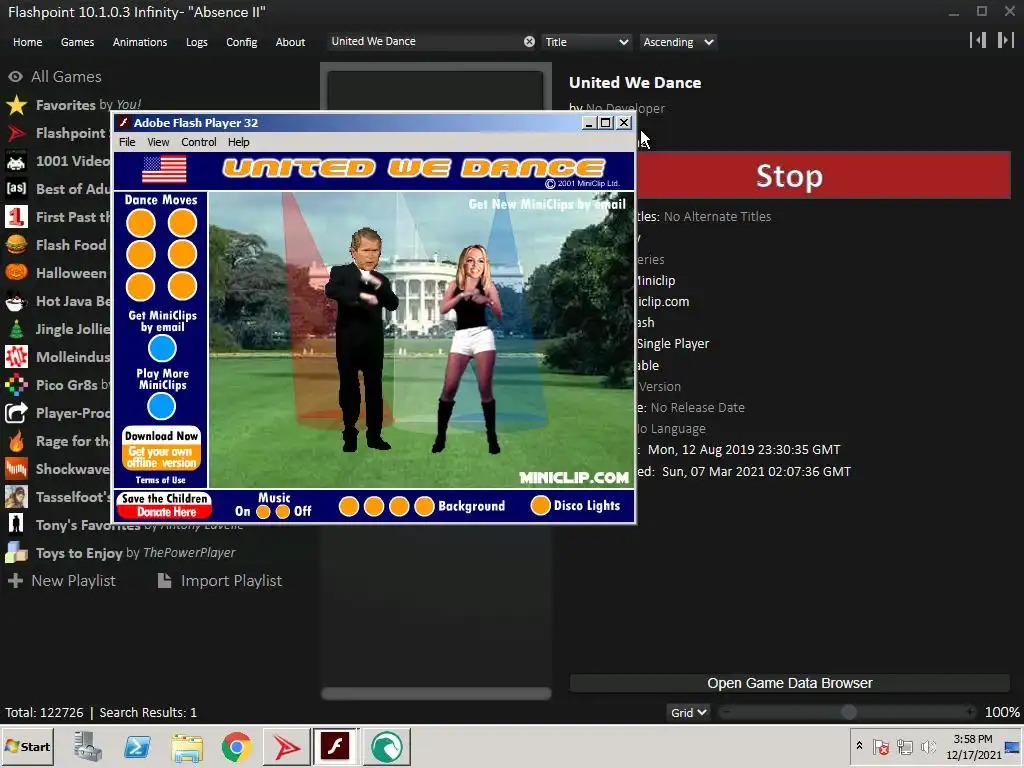Clear the search field with the X icon
1024x768 pixels.
[x=529, y=42]
